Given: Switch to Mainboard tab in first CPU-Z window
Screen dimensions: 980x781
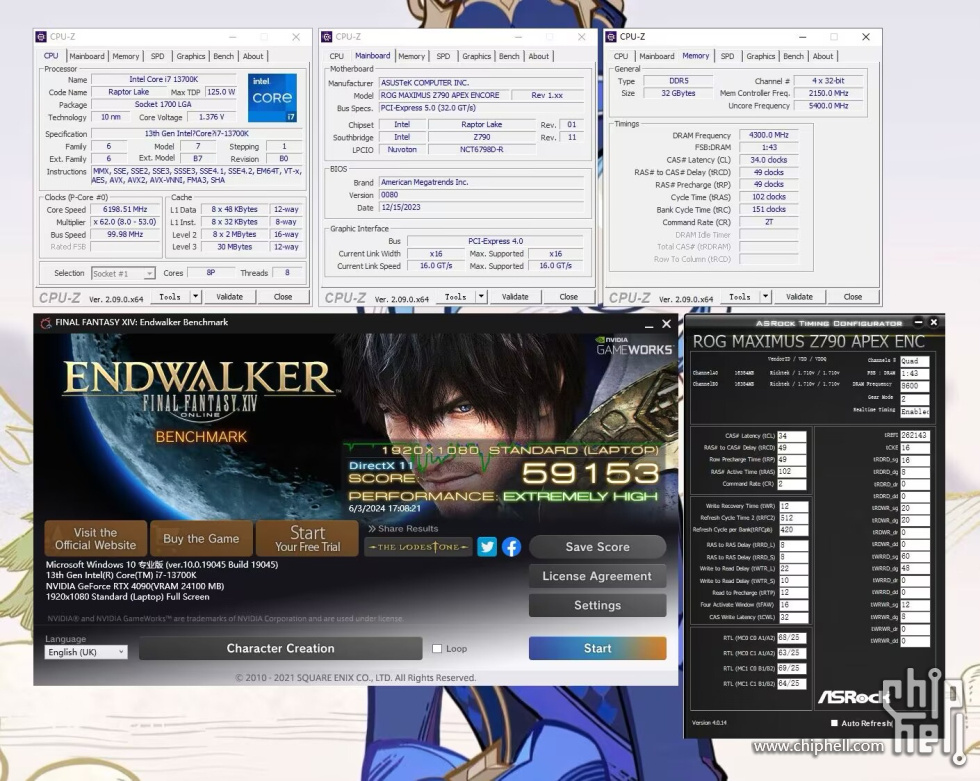Looking at the screenshot, I should point(87,56).
